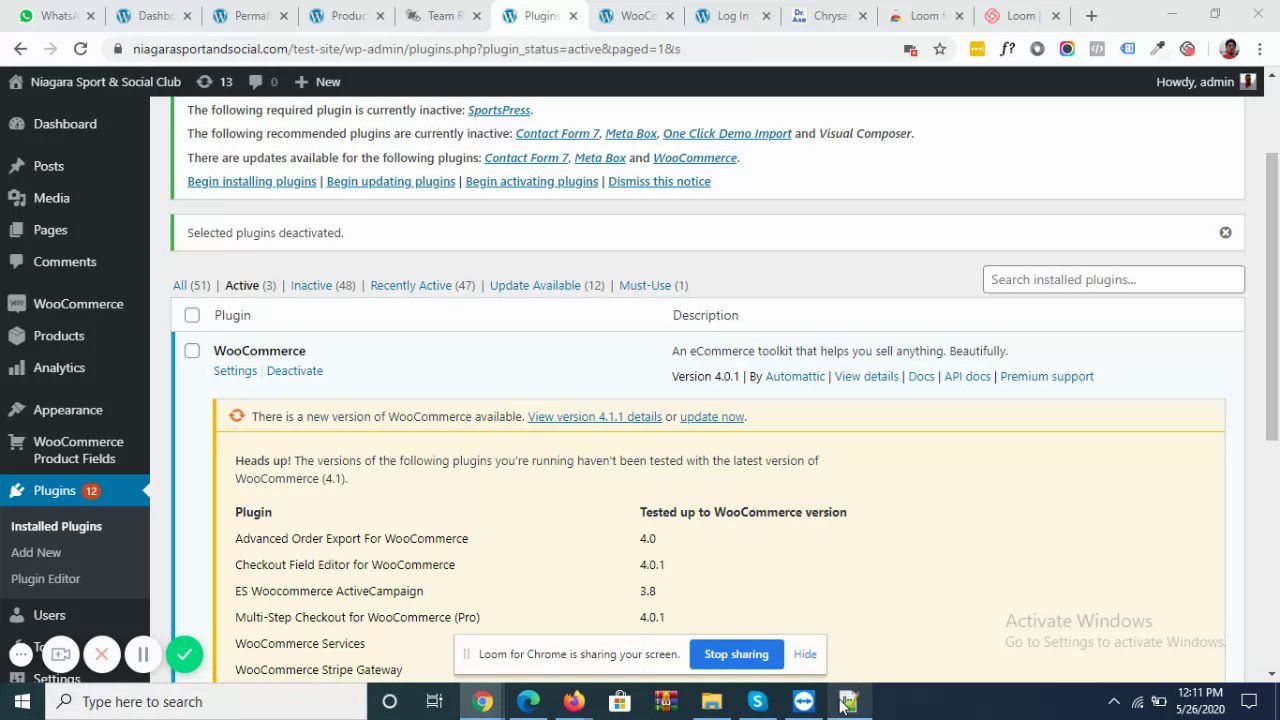Deactivate the WooCommerce plugin
The width and height of the screenshot is (1280, 720).
pyautogui.click(x=295, y=371)
